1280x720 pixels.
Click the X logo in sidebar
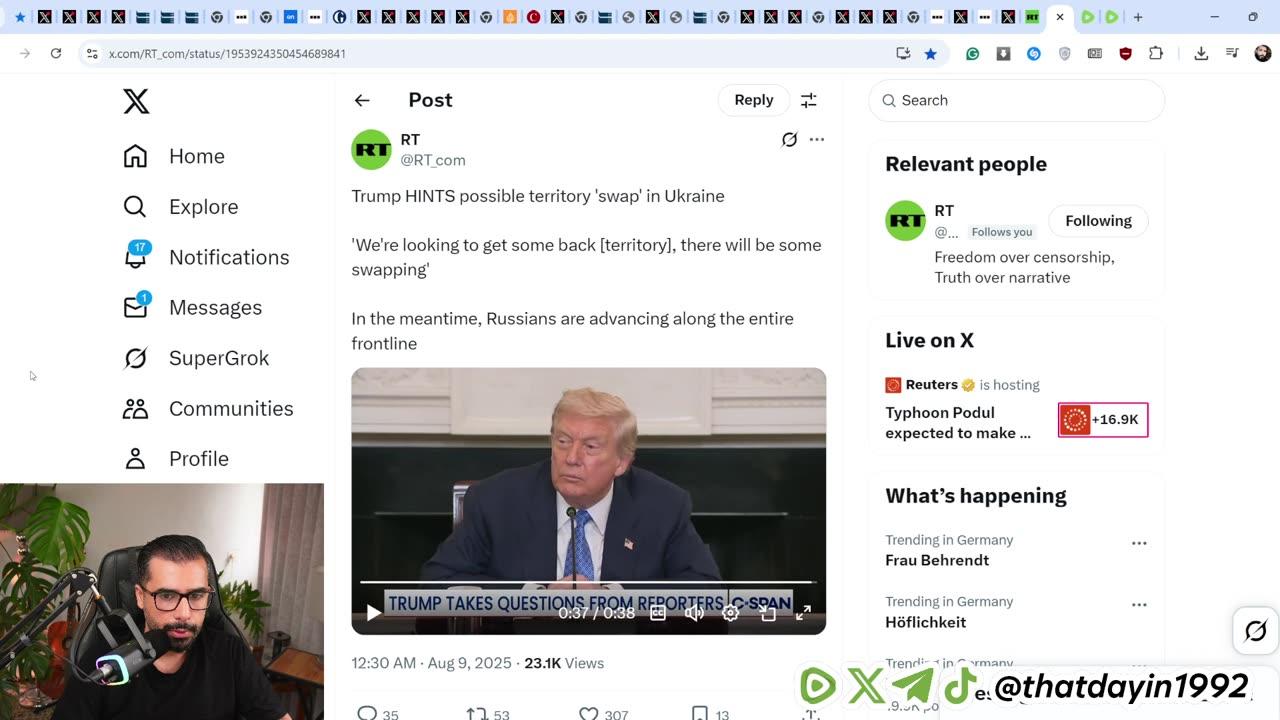(x=136, y=101)
